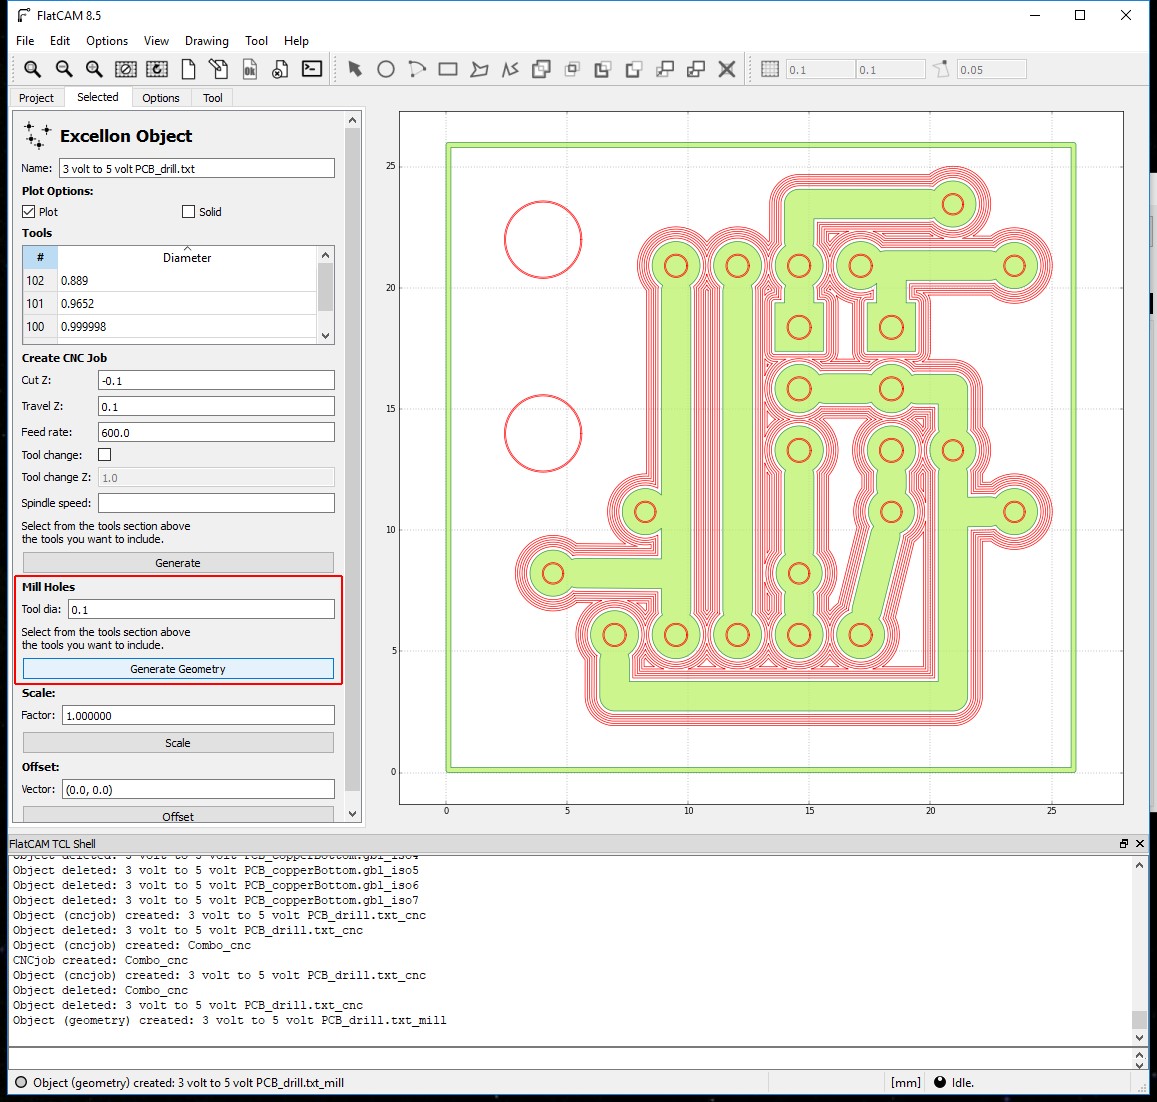Click the Generate CNC job button
Screen dimensions: 1157x1102
click(178, 562)
